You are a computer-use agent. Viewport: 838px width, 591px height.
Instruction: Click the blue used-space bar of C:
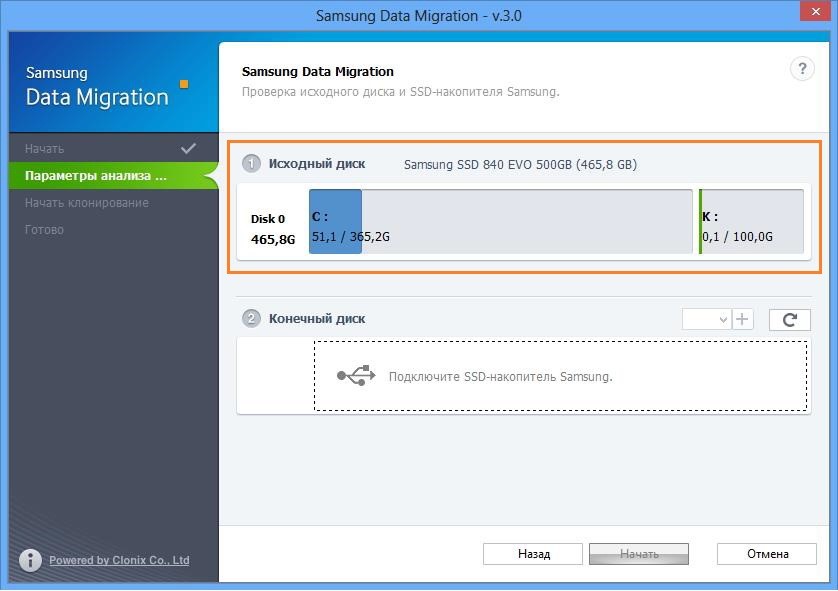point(335,222)
